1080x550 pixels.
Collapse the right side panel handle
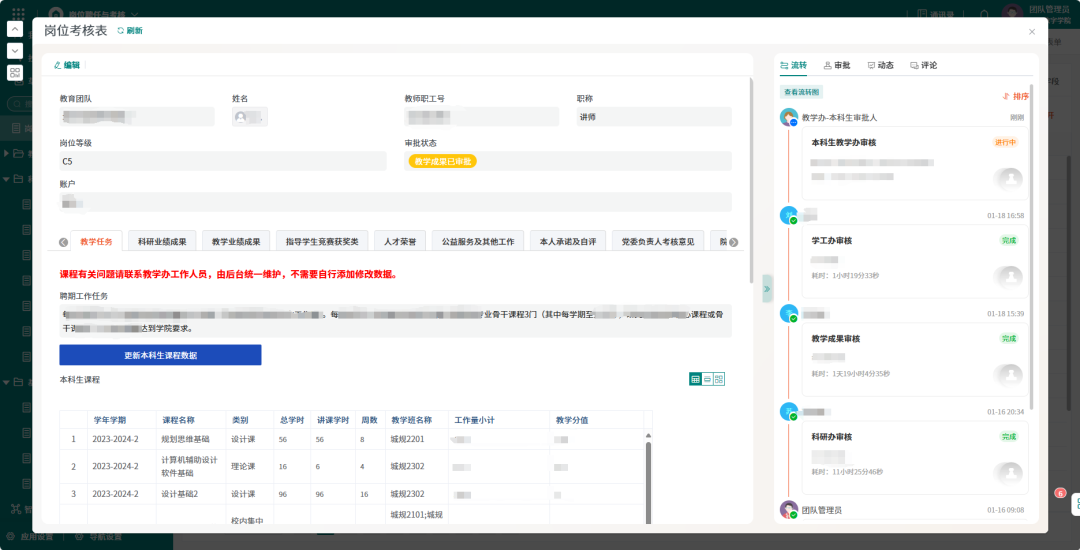coord(767,288)
